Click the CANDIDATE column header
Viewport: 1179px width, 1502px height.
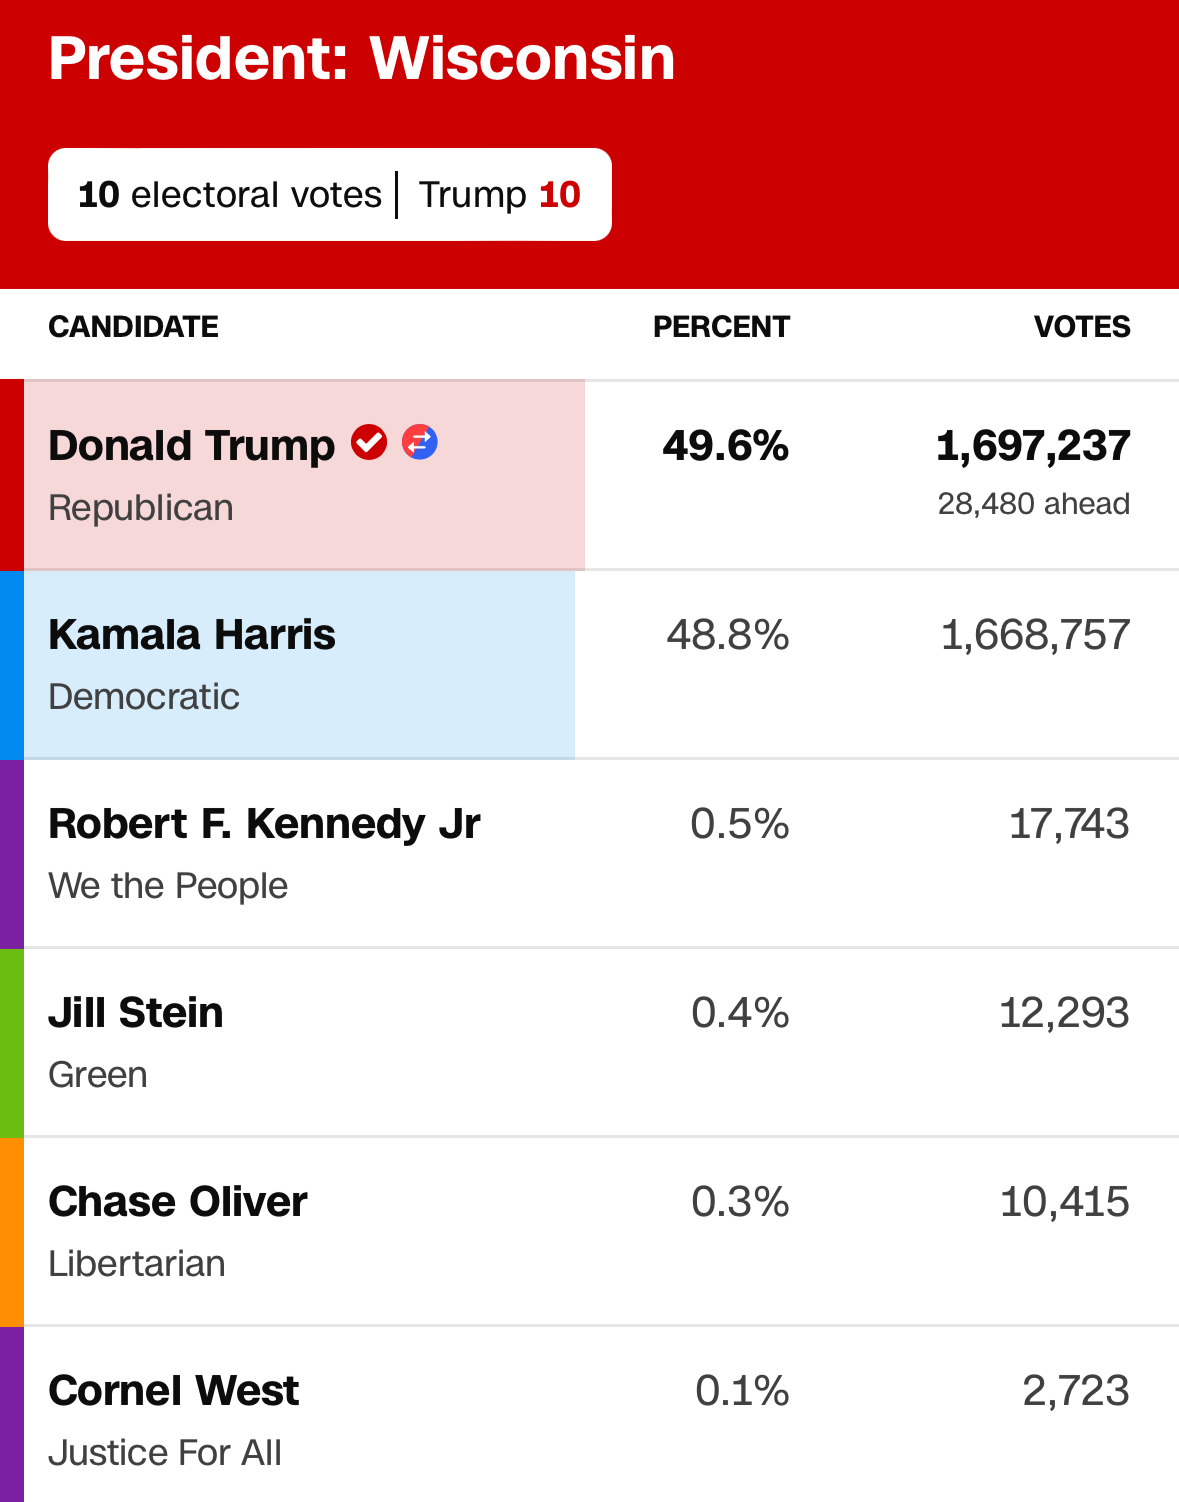(x=133, y=327)
